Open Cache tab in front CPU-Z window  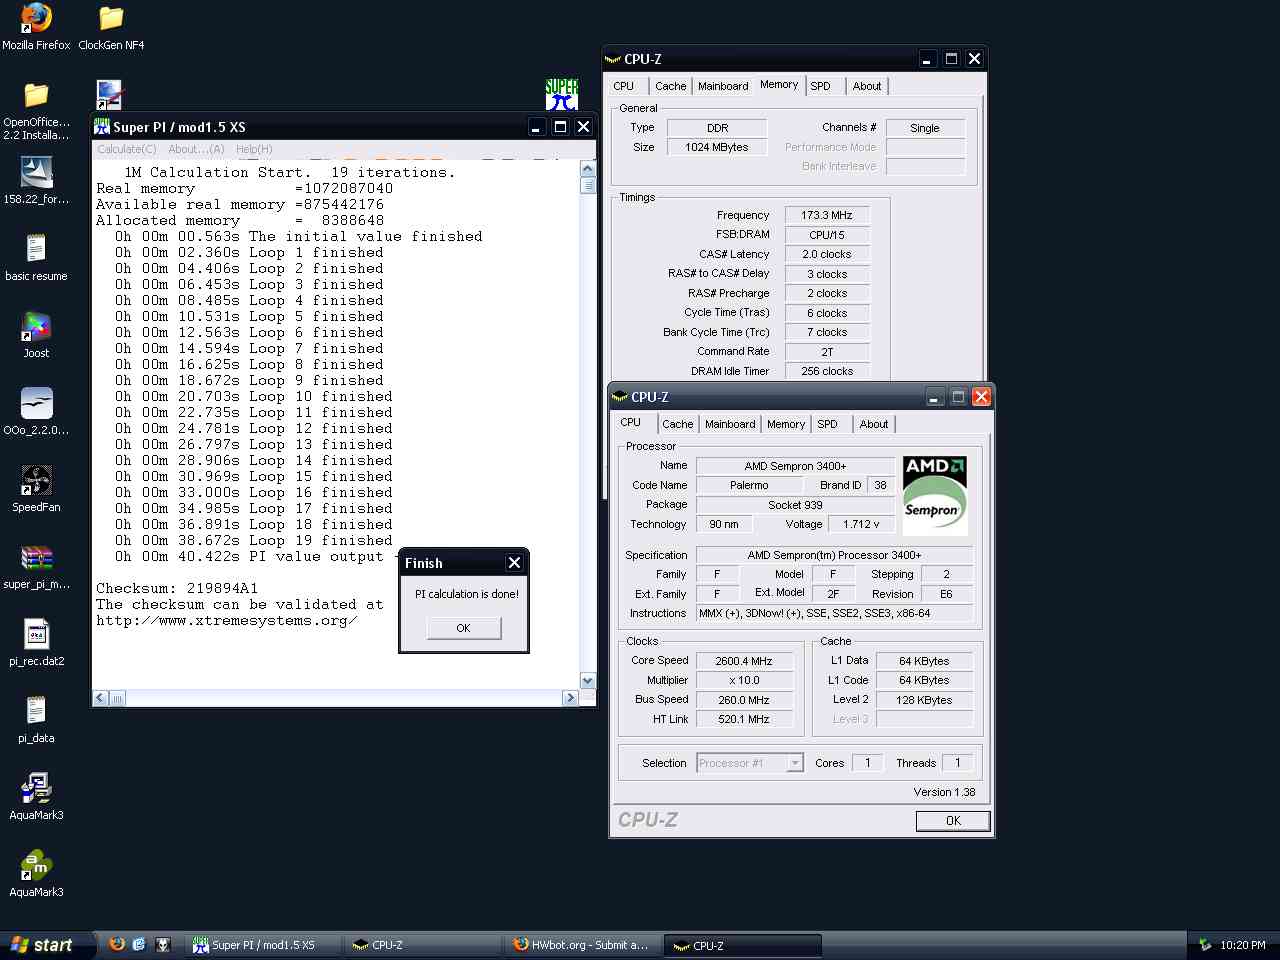coord(677,424)
